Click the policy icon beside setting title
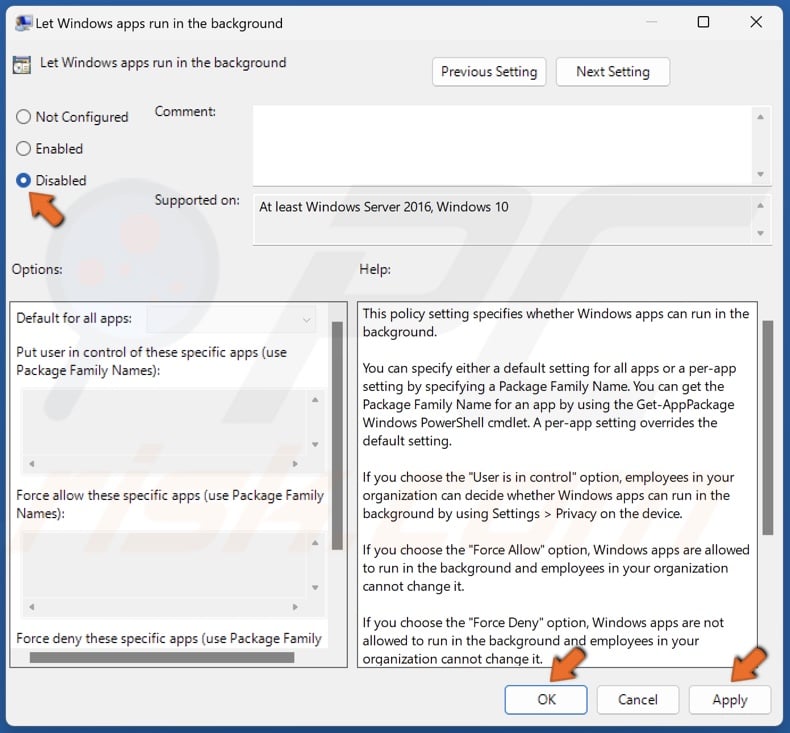Image resolution: width=790 pixels, height=733 pixels. coord(22,65)
